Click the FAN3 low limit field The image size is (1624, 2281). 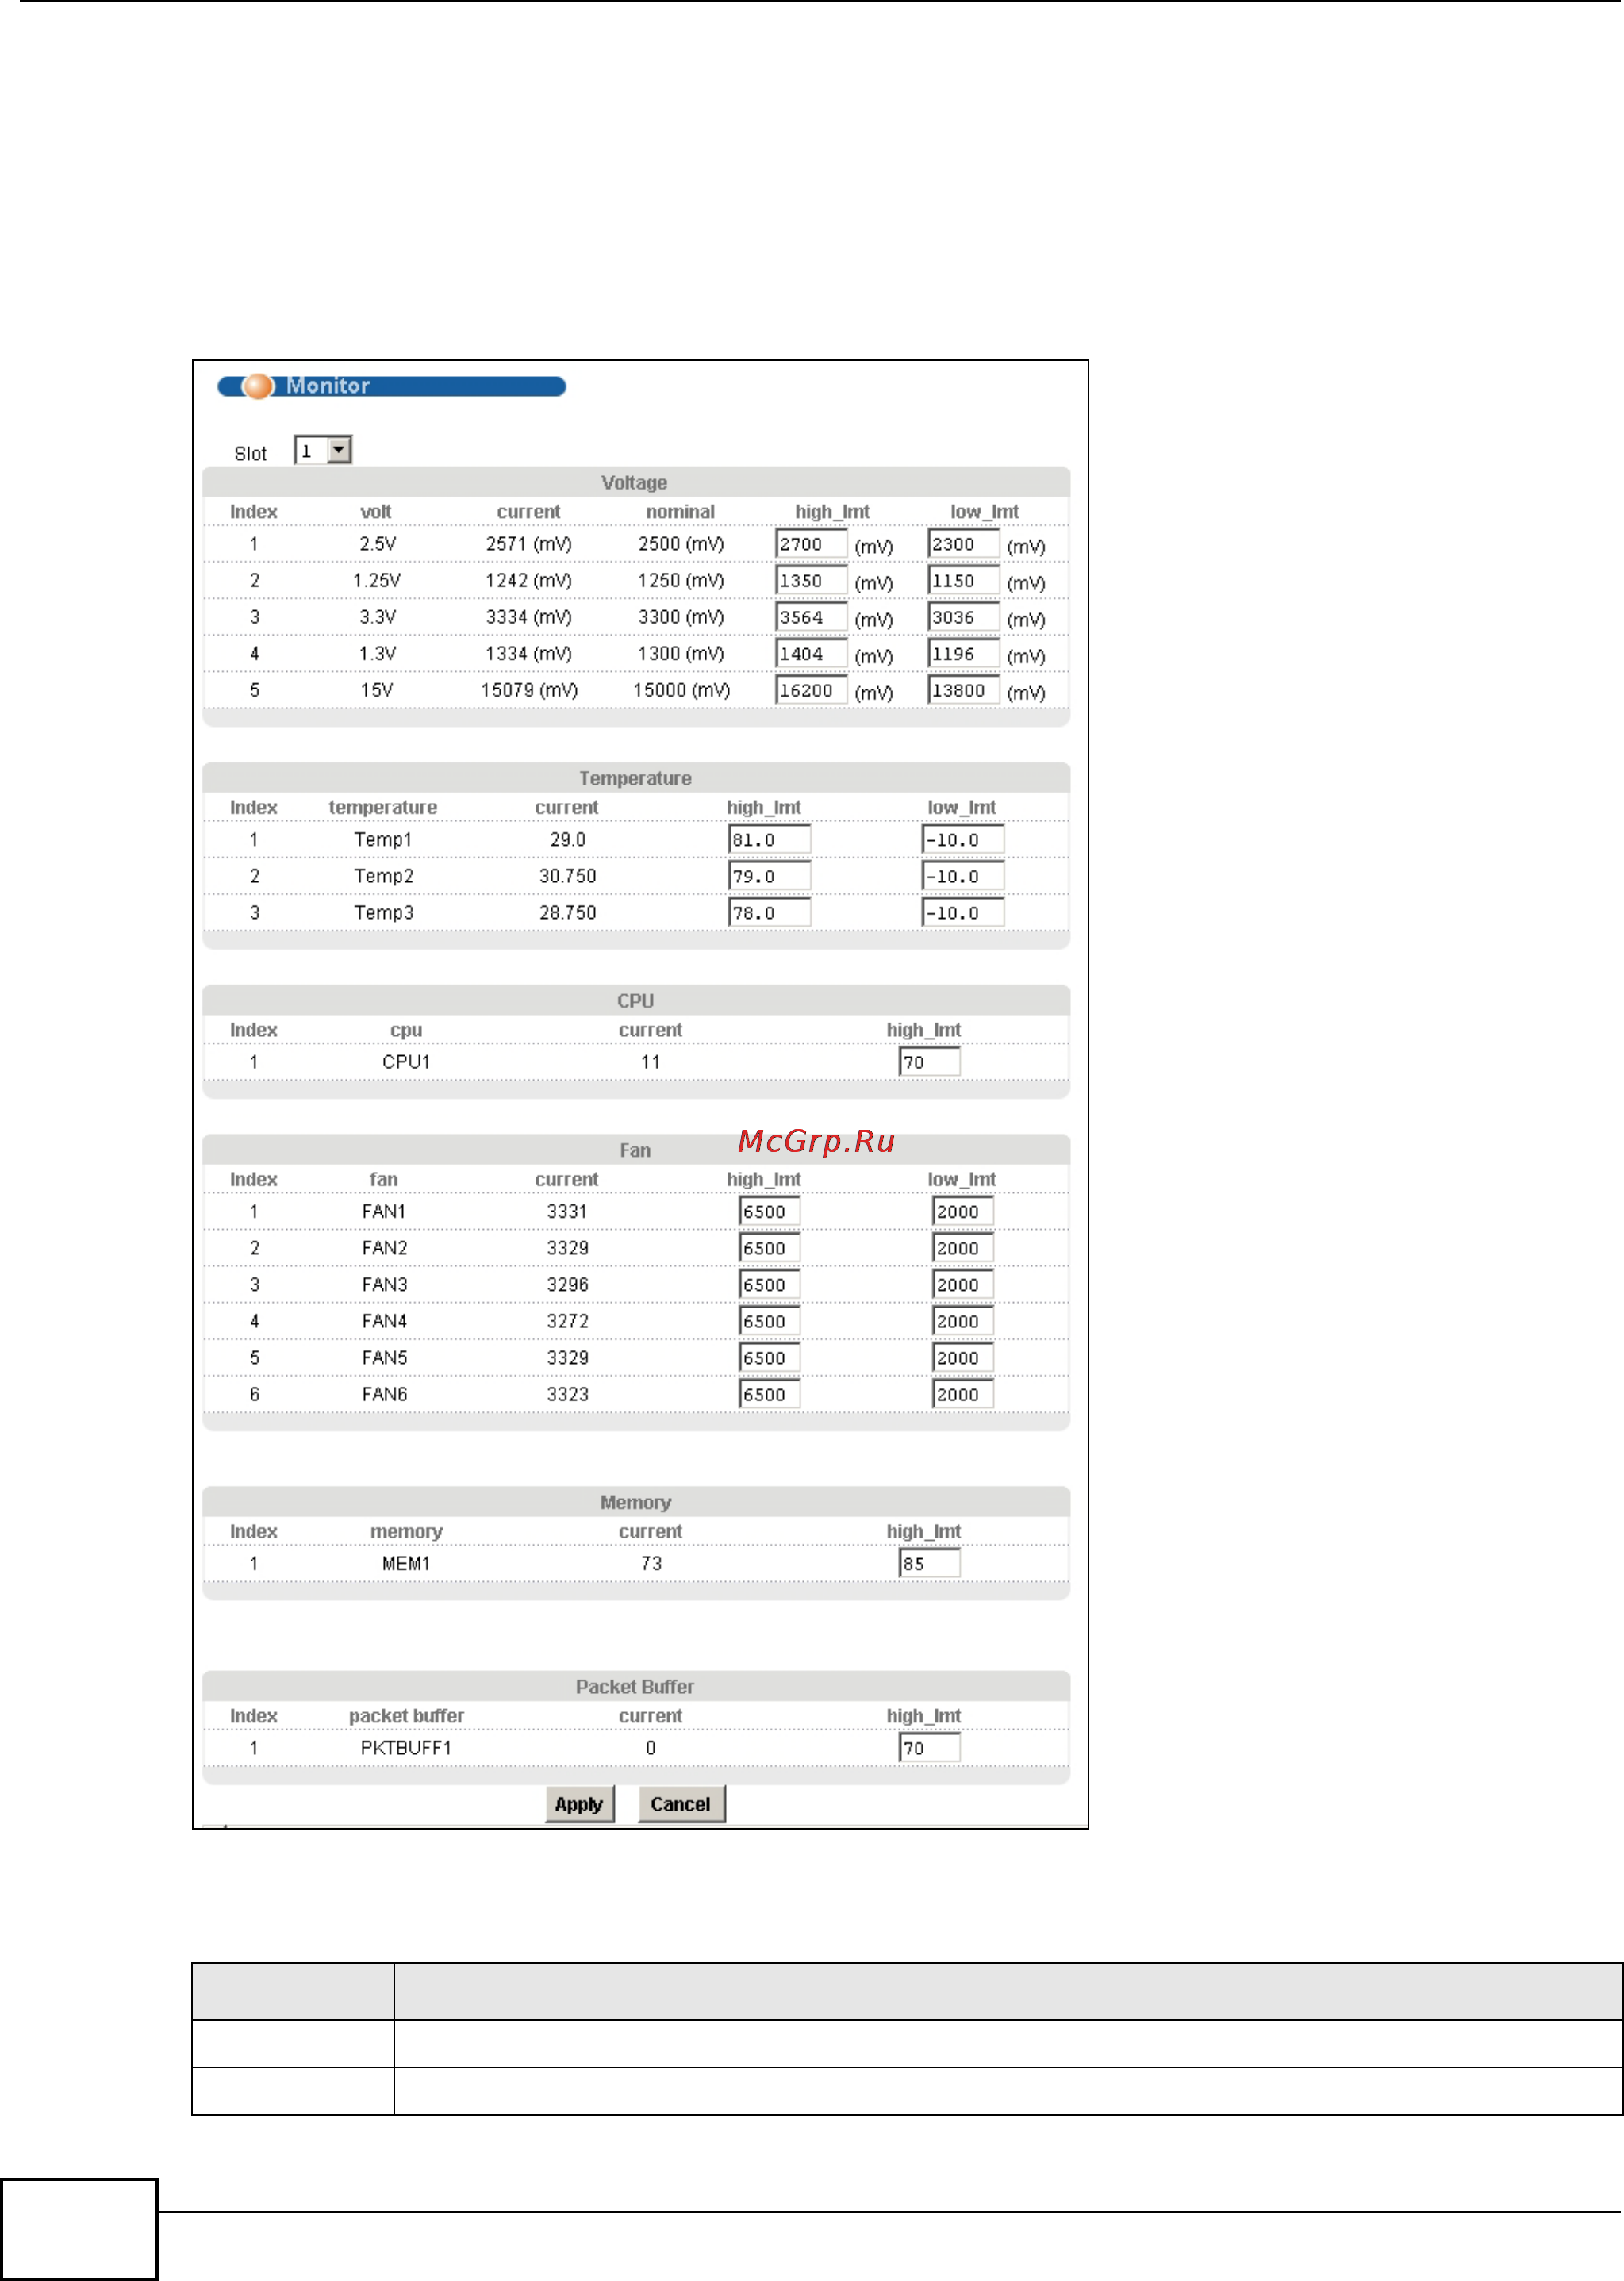click(962, 1285)
